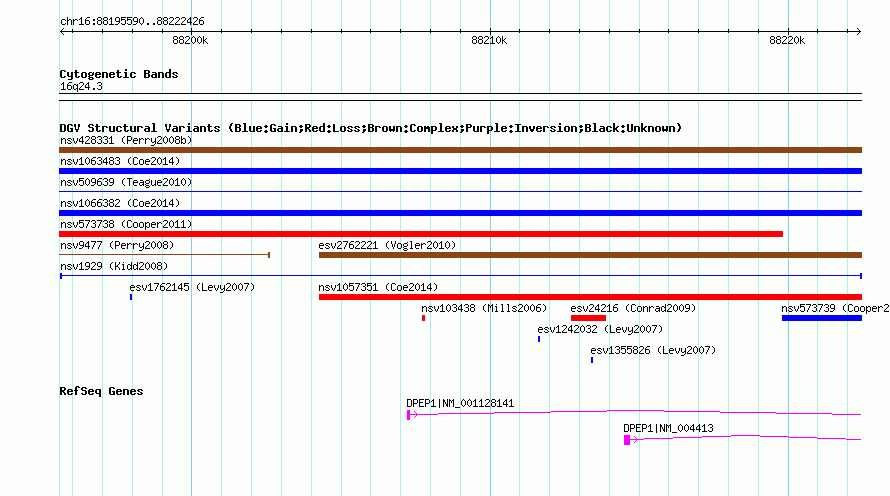890x496 pixels.
Task: Click the brown esv2762221 complex bar
Action: coord(590,255)
